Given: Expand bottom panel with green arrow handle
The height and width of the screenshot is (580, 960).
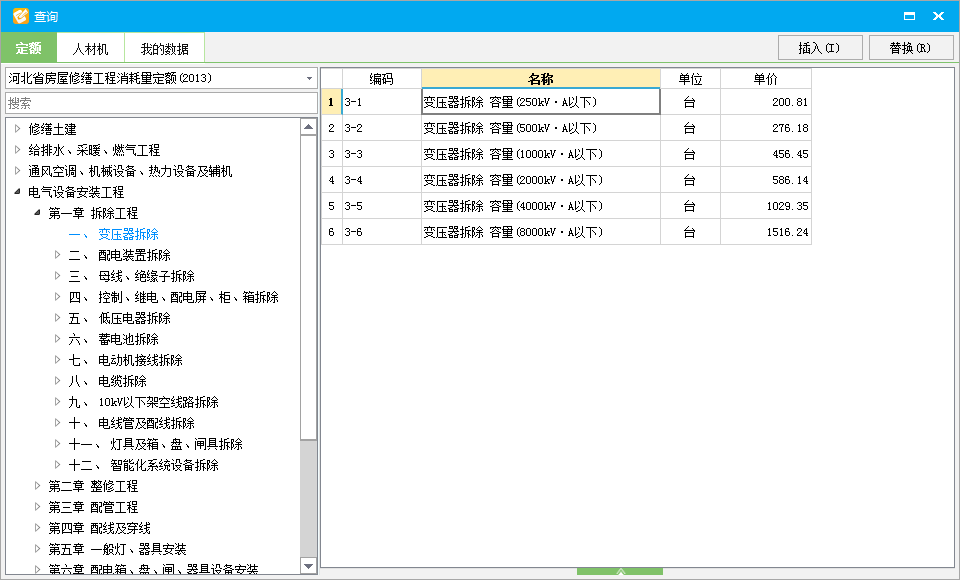Looking at the screenshot, I should tap(620, 571).
